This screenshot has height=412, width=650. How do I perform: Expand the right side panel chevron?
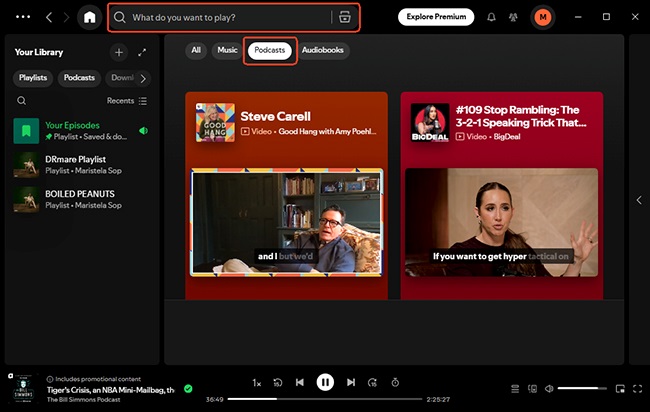pyautogui.click(x=639, y=200)
